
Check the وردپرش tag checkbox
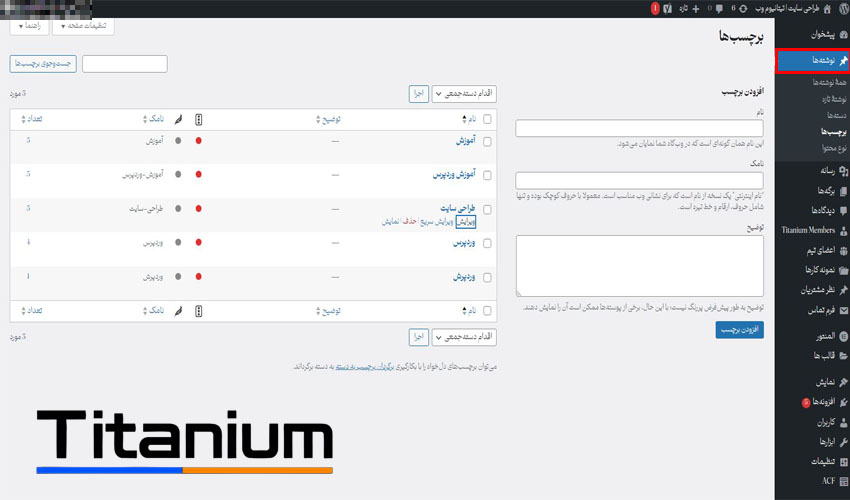487,278
